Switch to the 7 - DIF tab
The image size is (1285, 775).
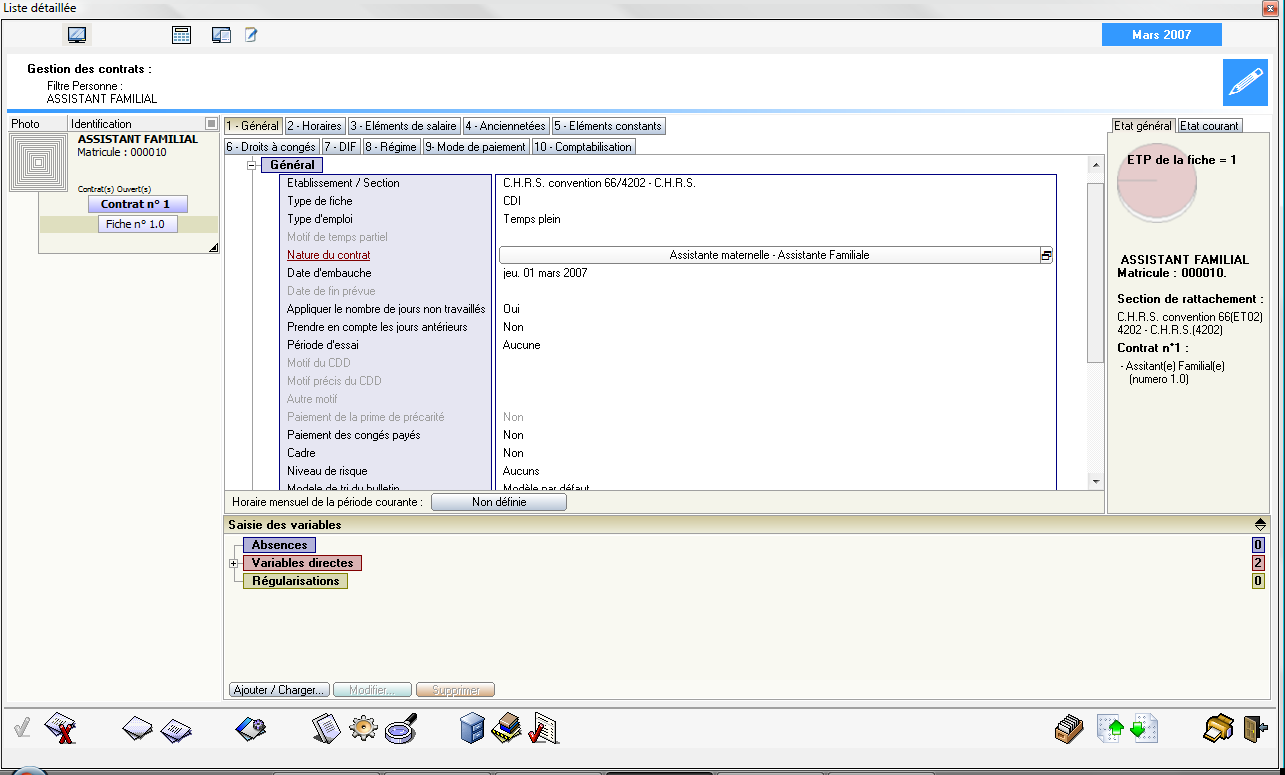tap(340, 146)
